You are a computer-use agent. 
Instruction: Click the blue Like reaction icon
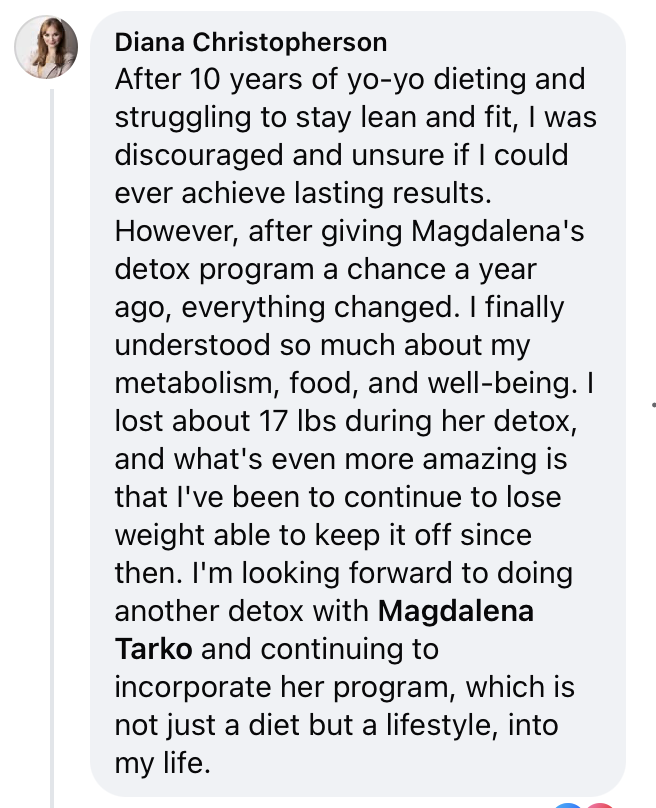click(568, 804)
